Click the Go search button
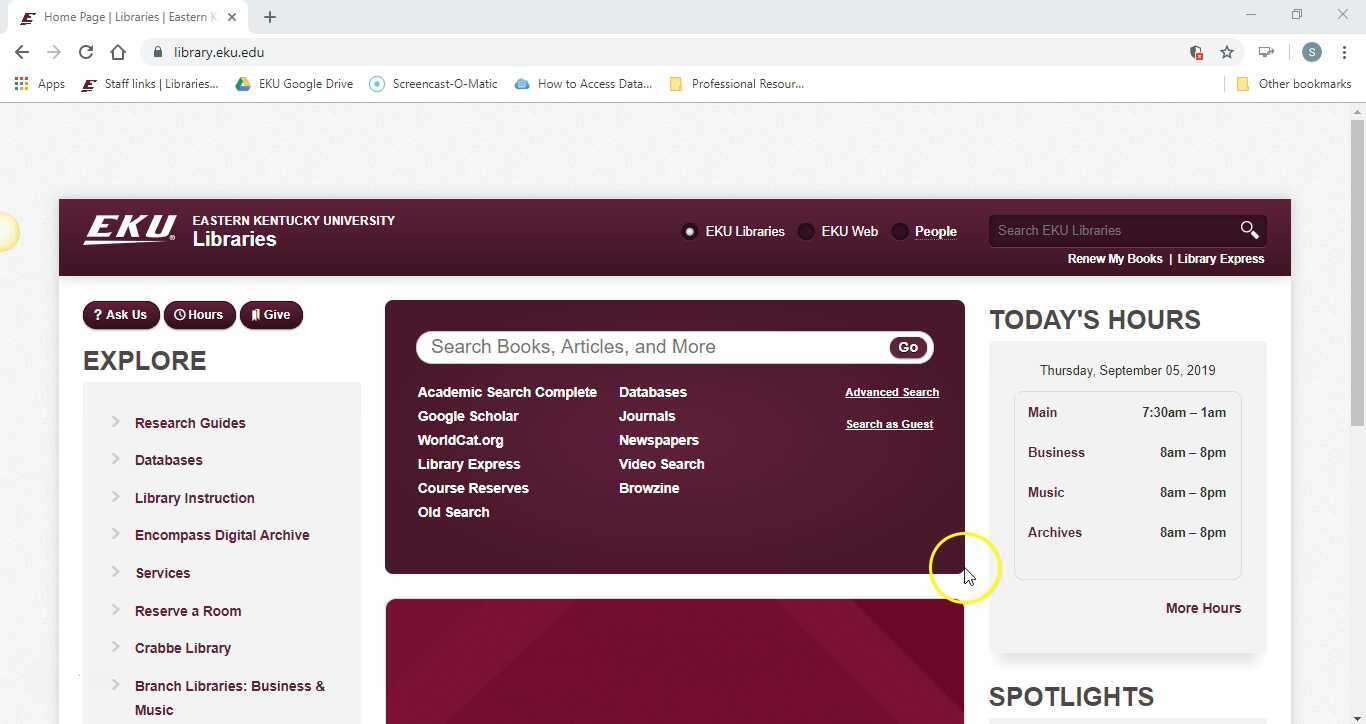The width and height of the screenshot is (1366, 724). pos(908,347)
